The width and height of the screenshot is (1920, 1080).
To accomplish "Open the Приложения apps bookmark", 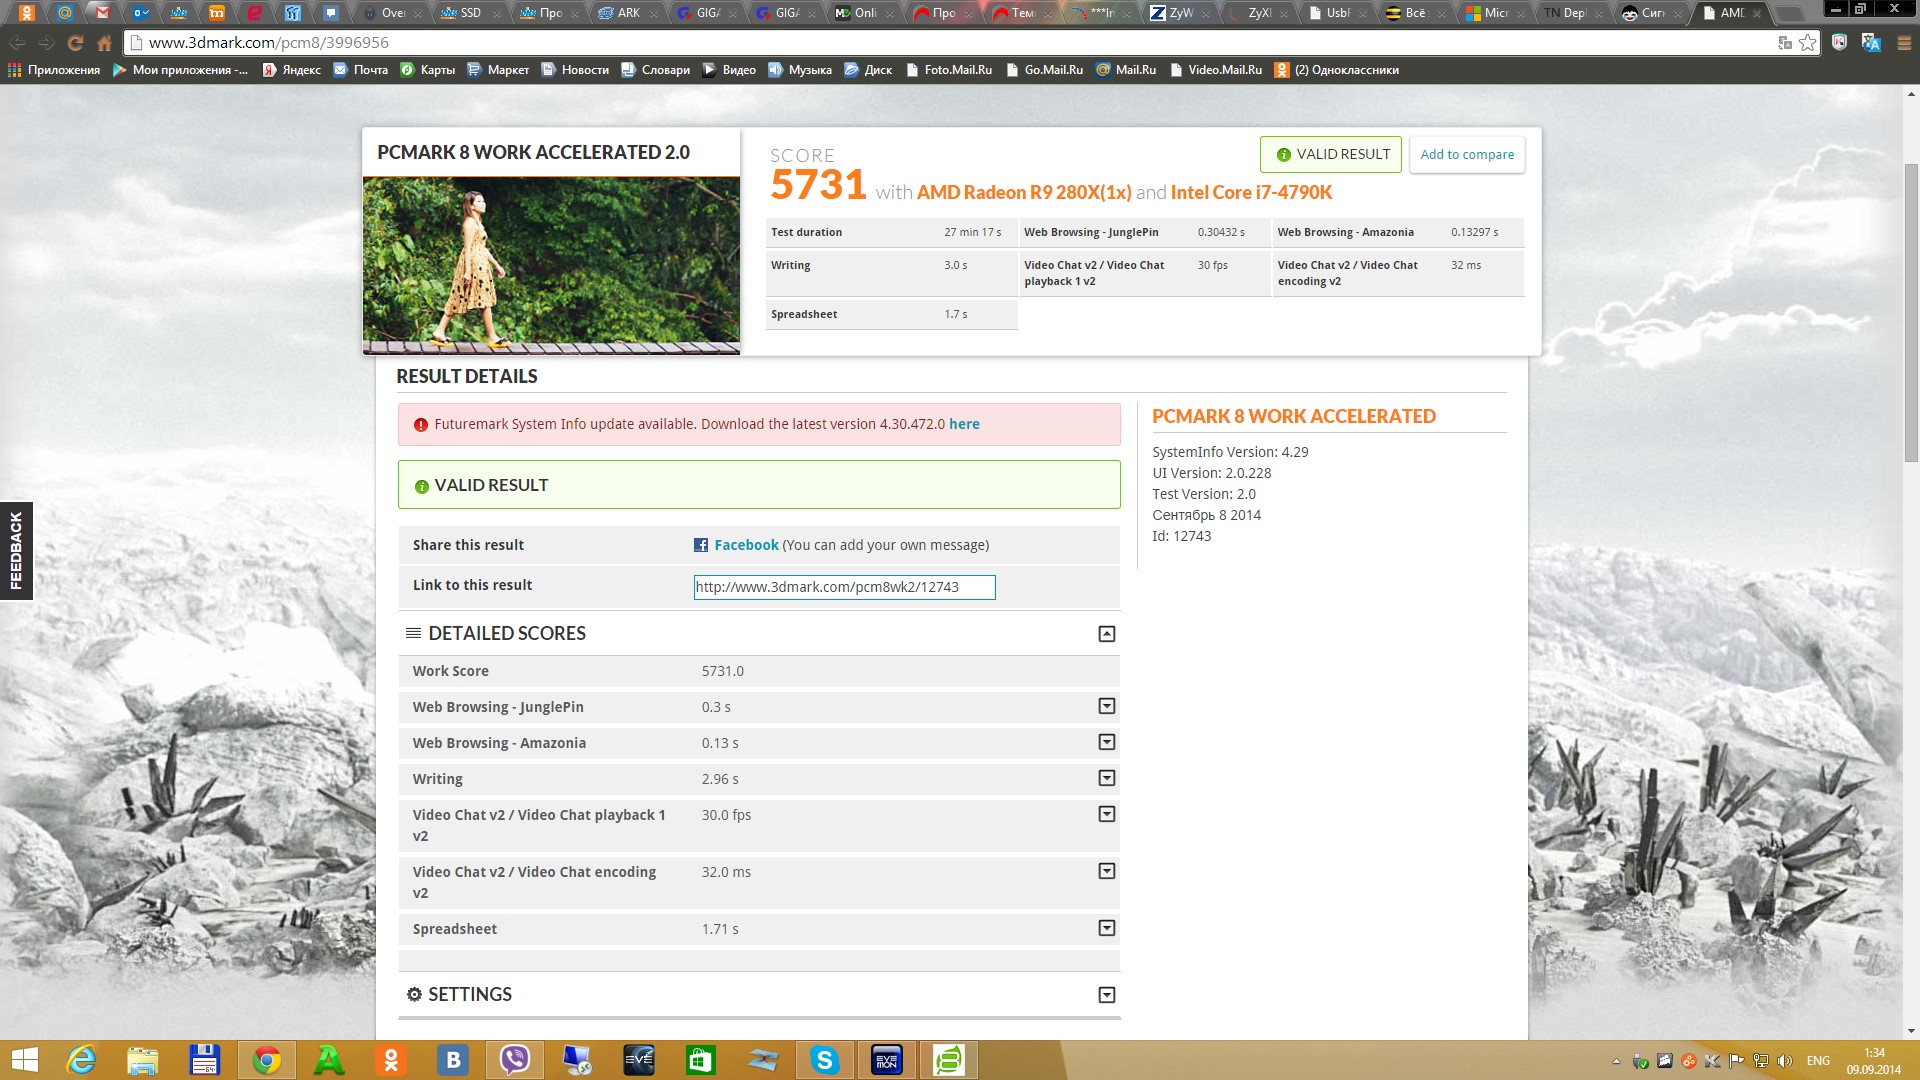I will (54, 70).
